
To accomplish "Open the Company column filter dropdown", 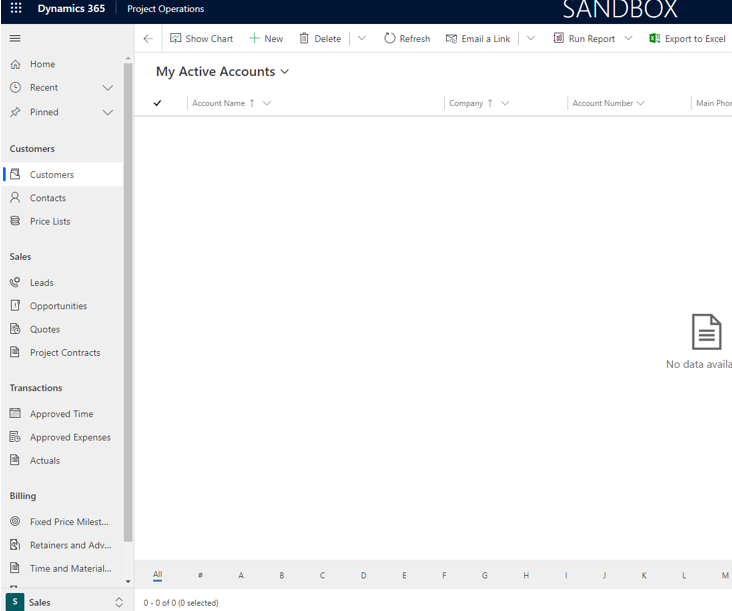I will 505,103.
